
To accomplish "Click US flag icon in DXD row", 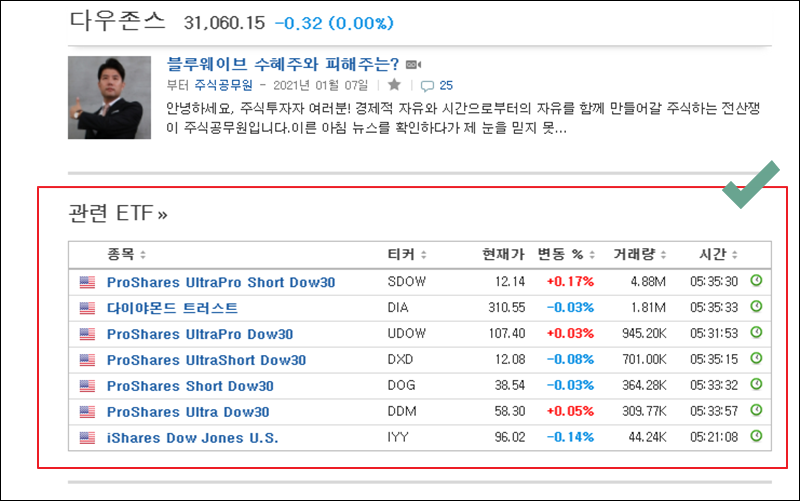I will coord(87,360).
